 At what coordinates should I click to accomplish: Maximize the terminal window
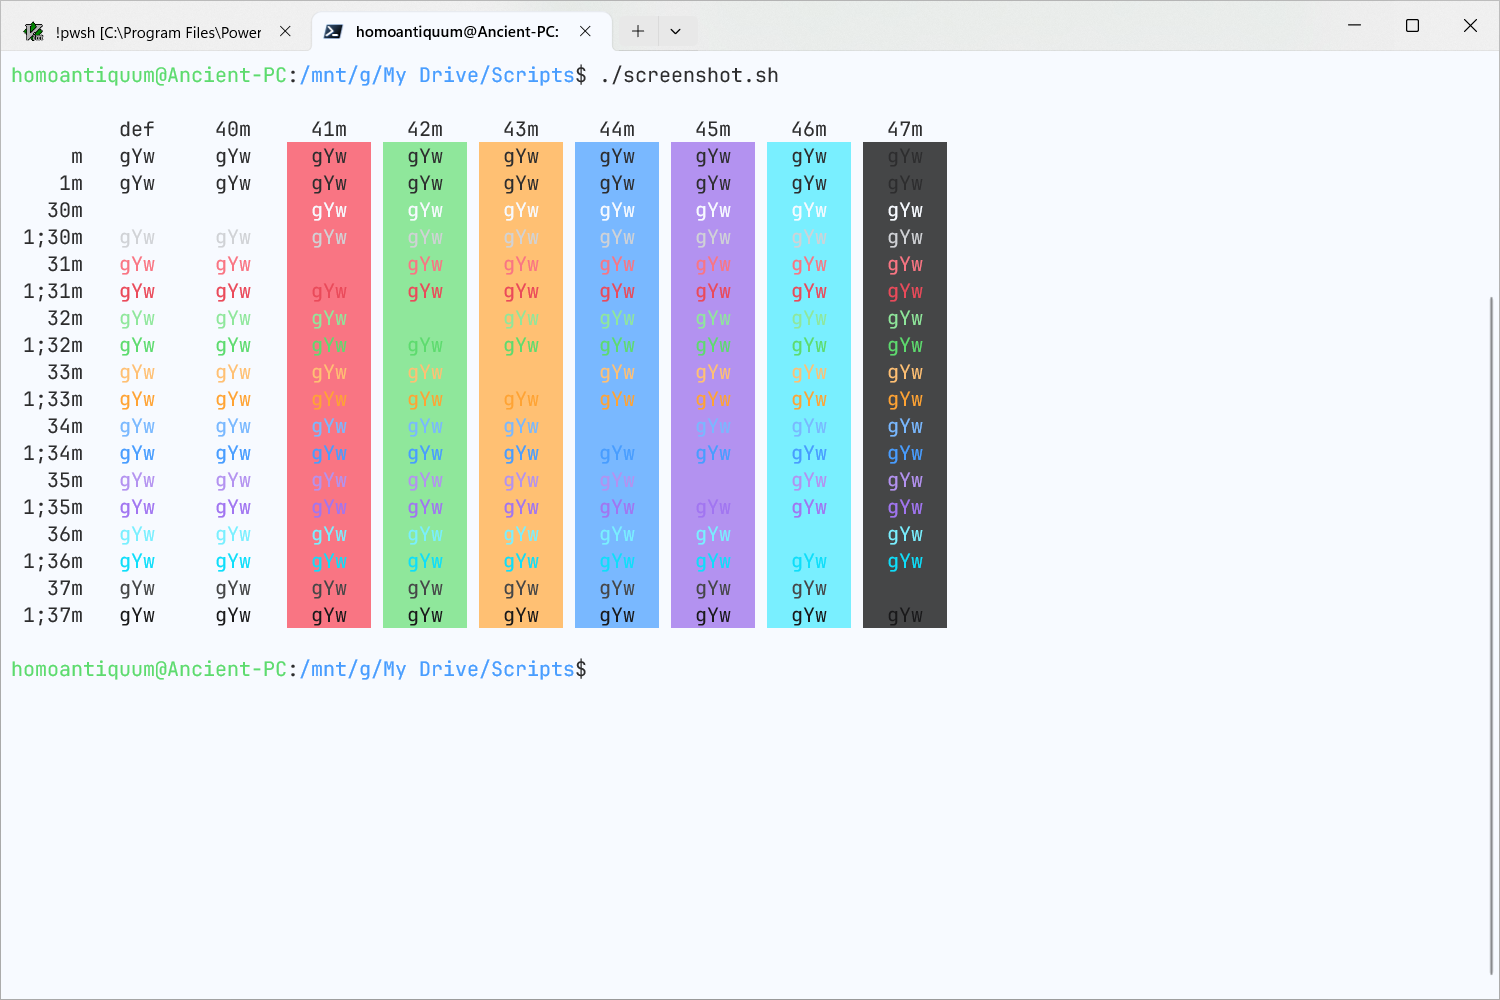[x=1412, y=25]
